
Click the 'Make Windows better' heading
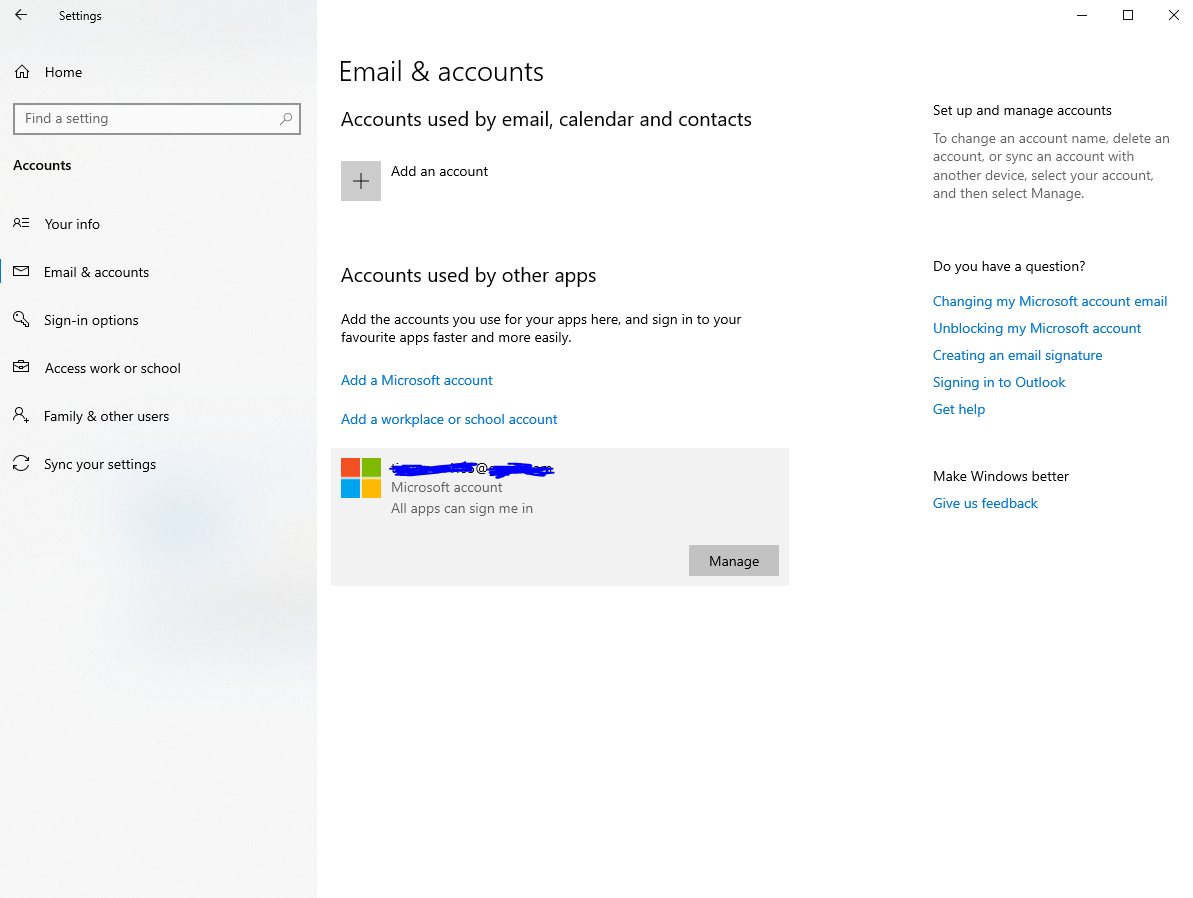point(1001,476)
